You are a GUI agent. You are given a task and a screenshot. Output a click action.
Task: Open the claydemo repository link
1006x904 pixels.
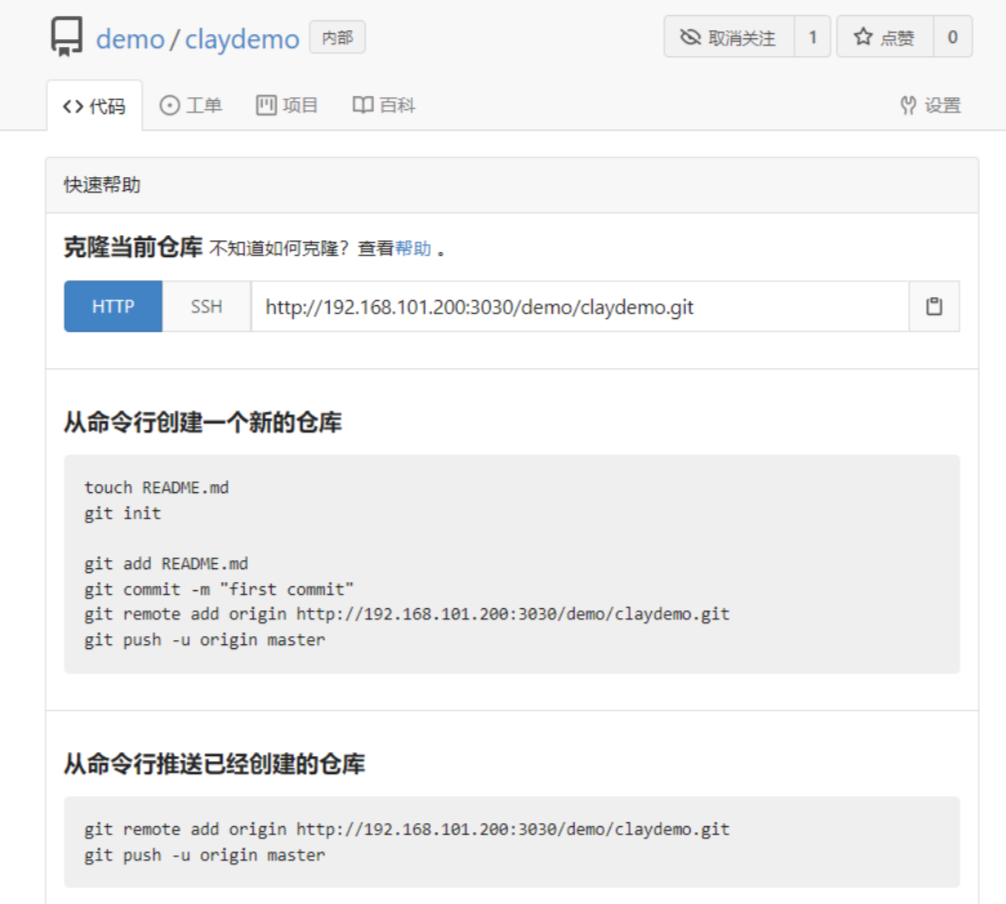242,39
